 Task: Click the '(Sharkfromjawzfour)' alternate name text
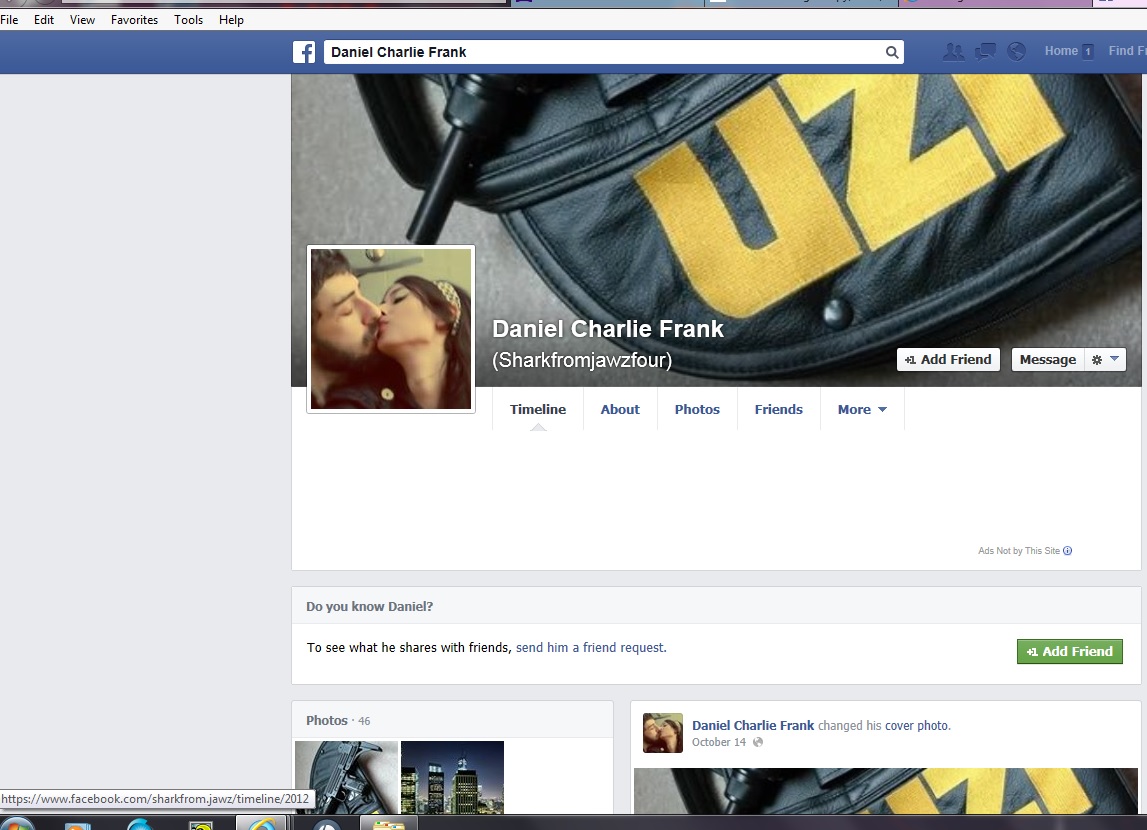coord(582,360)
